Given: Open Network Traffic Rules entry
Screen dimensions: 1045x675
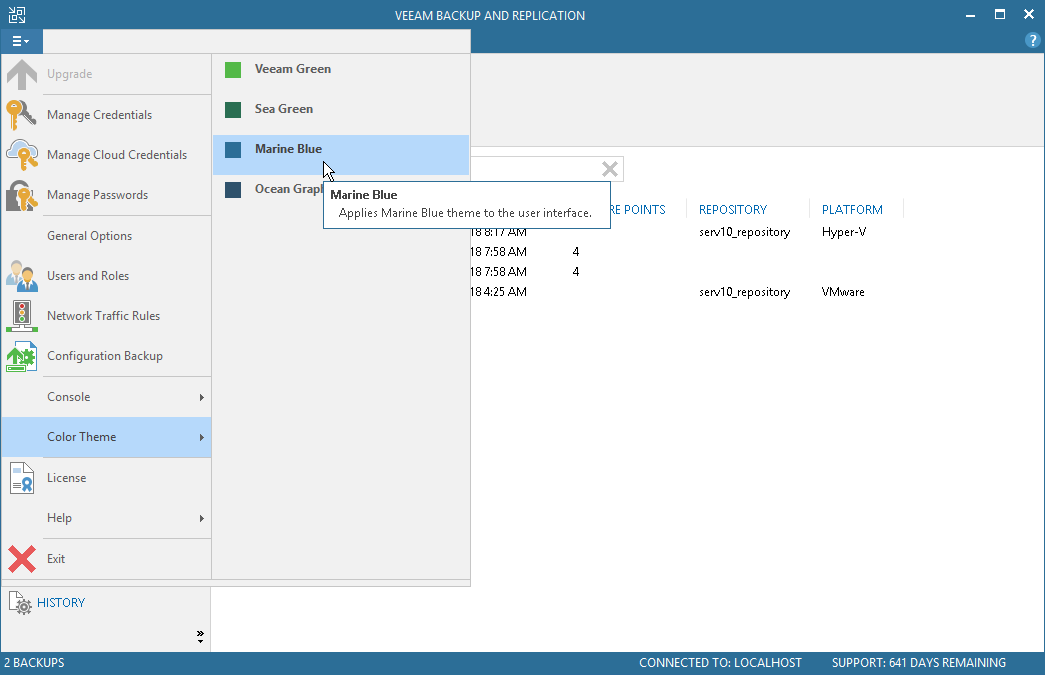Looking at the screenshot, I should [103, 316].
